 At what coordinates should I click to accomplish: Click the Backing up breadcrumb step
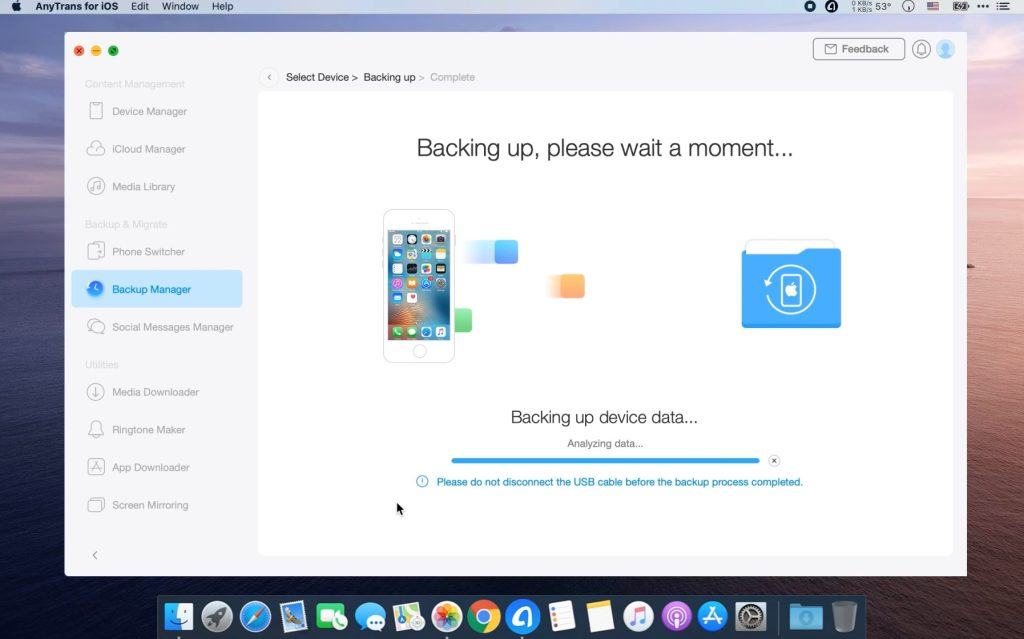click(389, 77)
